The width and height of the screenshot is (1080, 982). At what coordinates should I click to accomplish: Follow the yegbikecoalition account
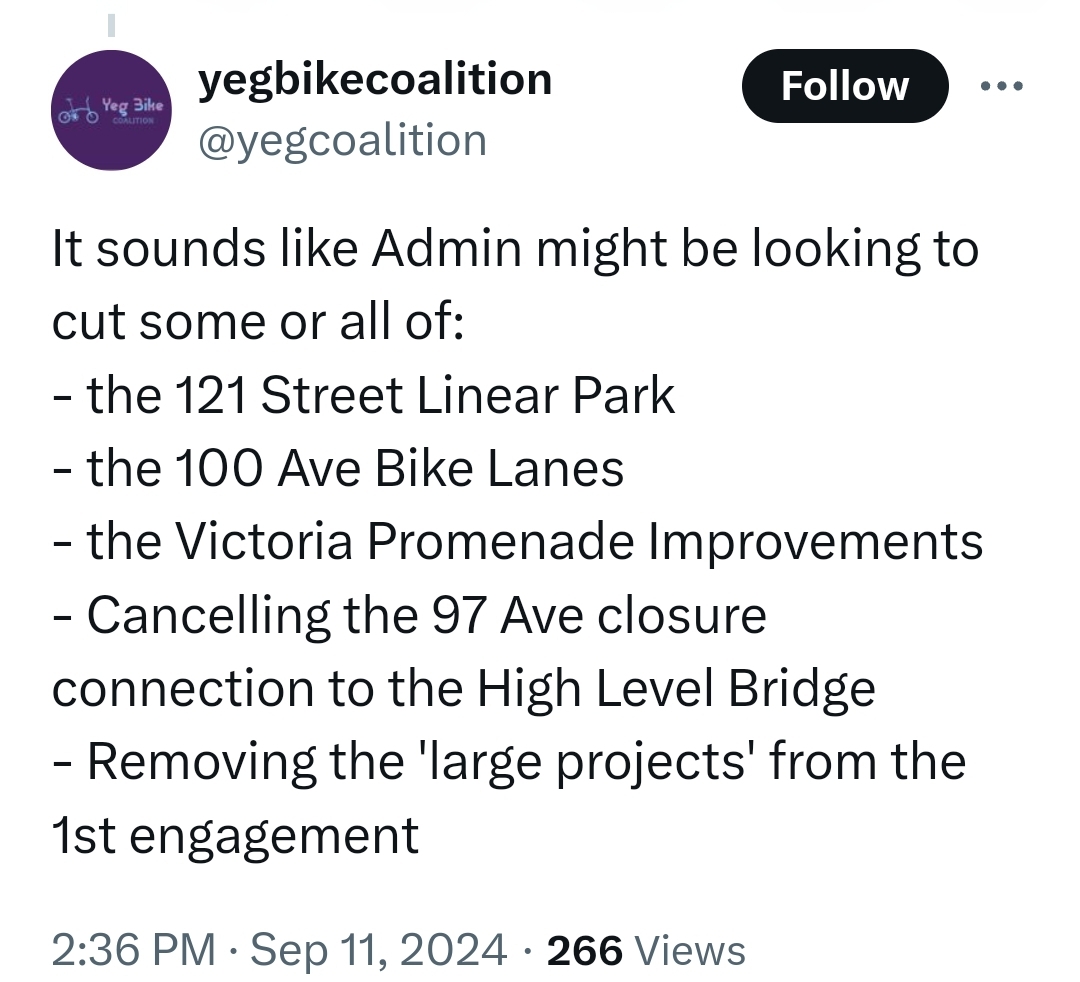pos(844,86)
